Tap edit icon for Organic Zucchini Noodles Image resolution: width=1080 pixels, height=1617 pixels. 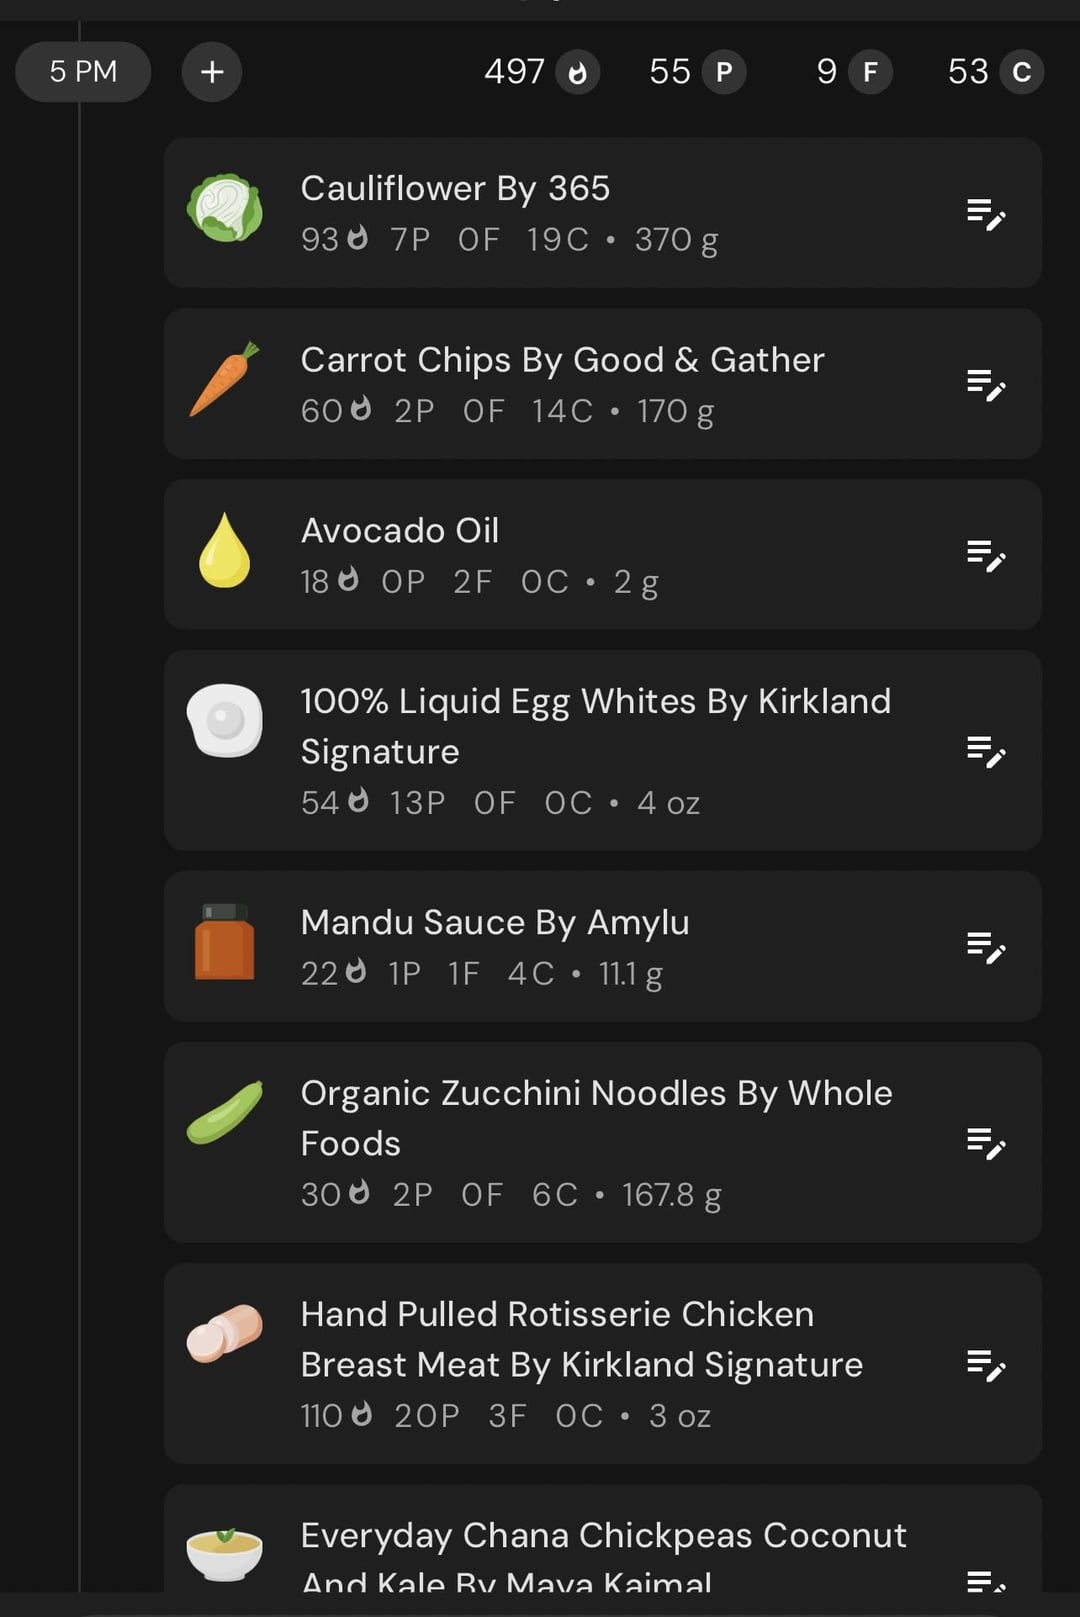click(x=986, y=1143)
